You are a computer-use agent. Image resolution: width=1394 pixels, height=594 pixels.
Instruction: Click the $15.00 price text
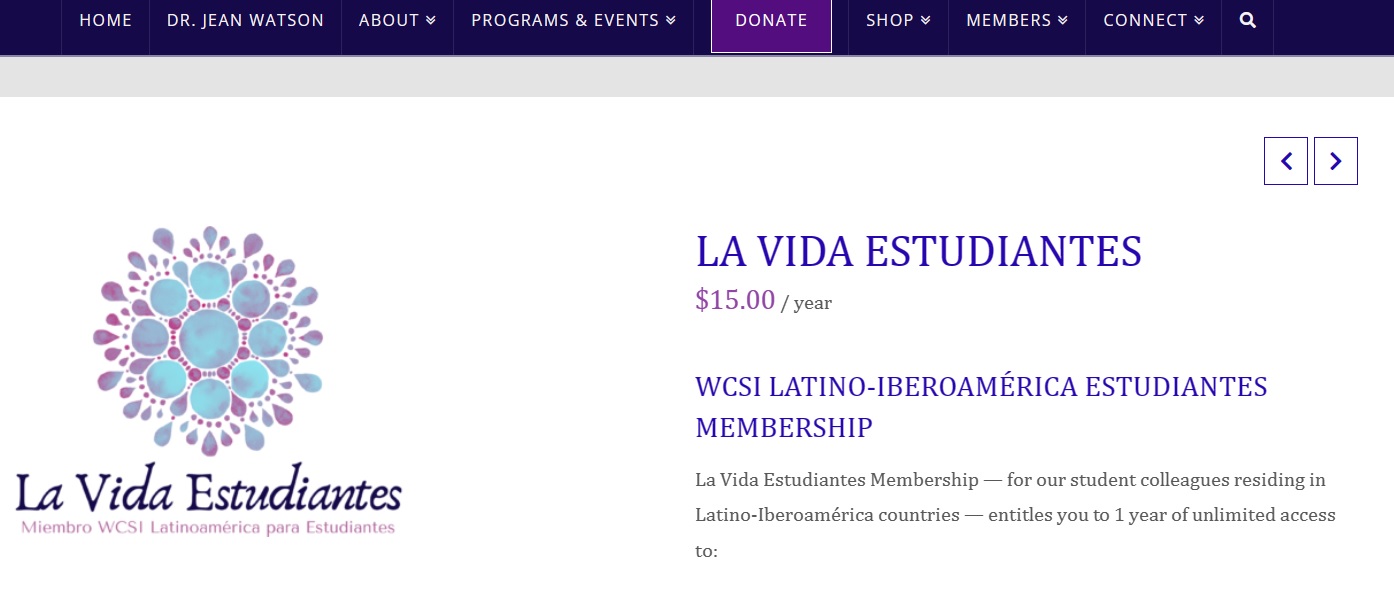tap(735, 299)
